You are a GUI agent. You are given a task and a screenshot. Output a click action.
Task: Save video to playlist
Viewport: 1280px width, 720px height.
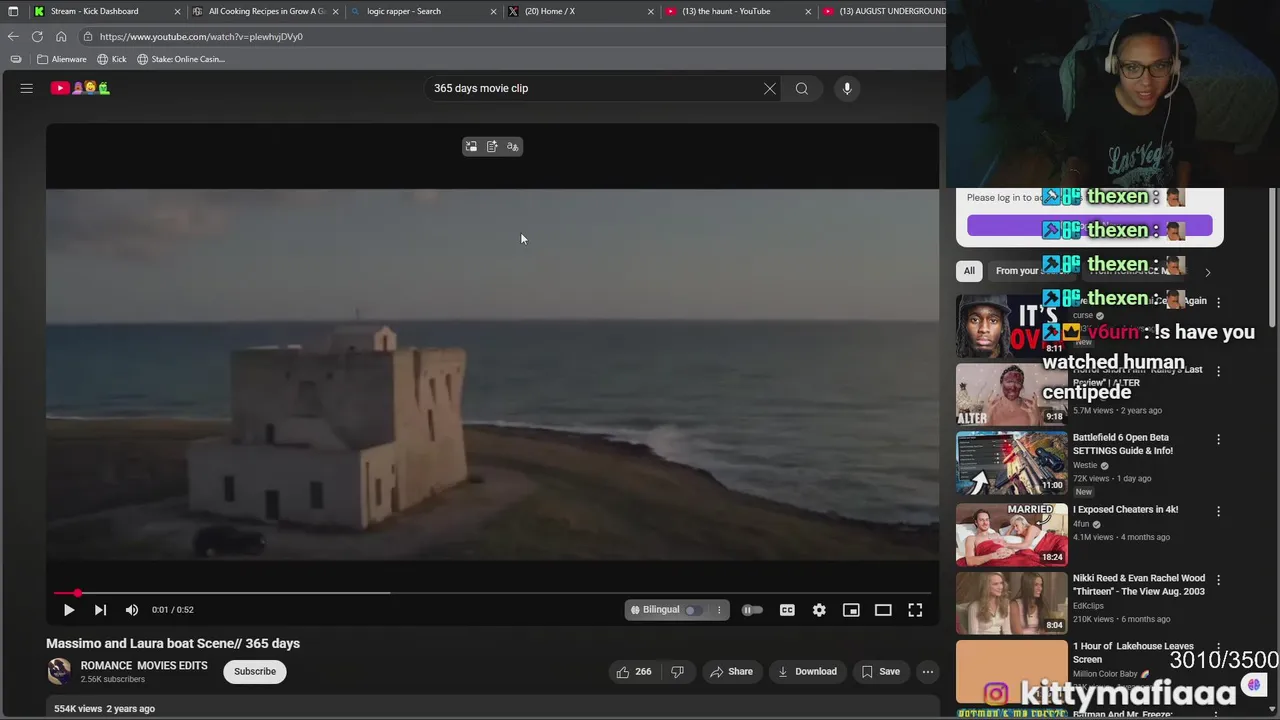(880, 672)
